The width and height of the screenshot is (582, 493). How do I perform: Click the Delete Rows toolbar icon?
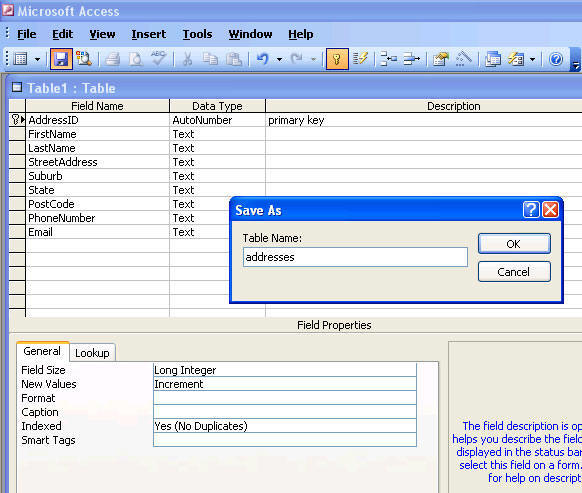(412, 59)
